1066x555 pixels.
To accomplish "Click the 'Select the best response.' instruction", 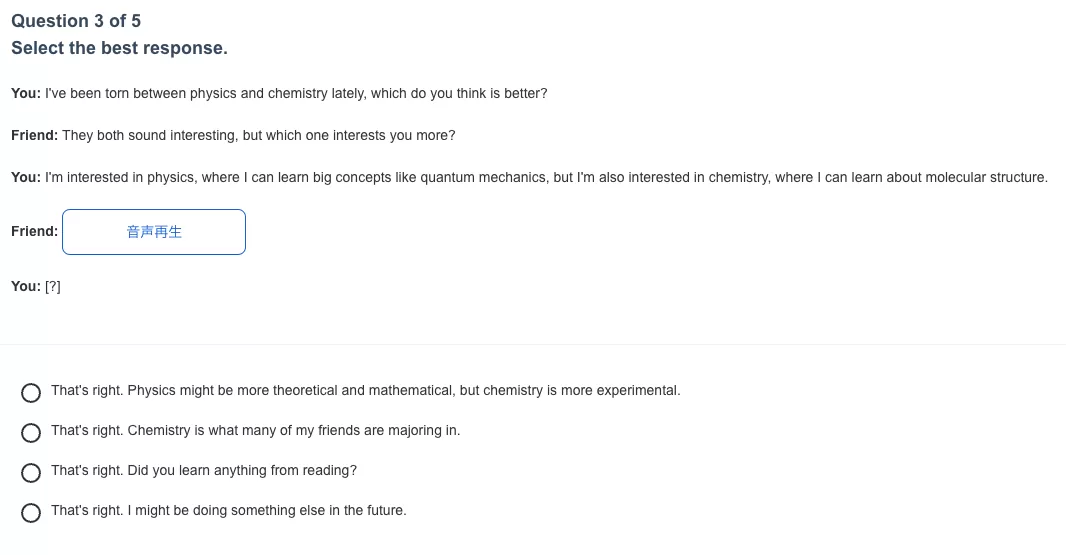I will coord(120,48).
